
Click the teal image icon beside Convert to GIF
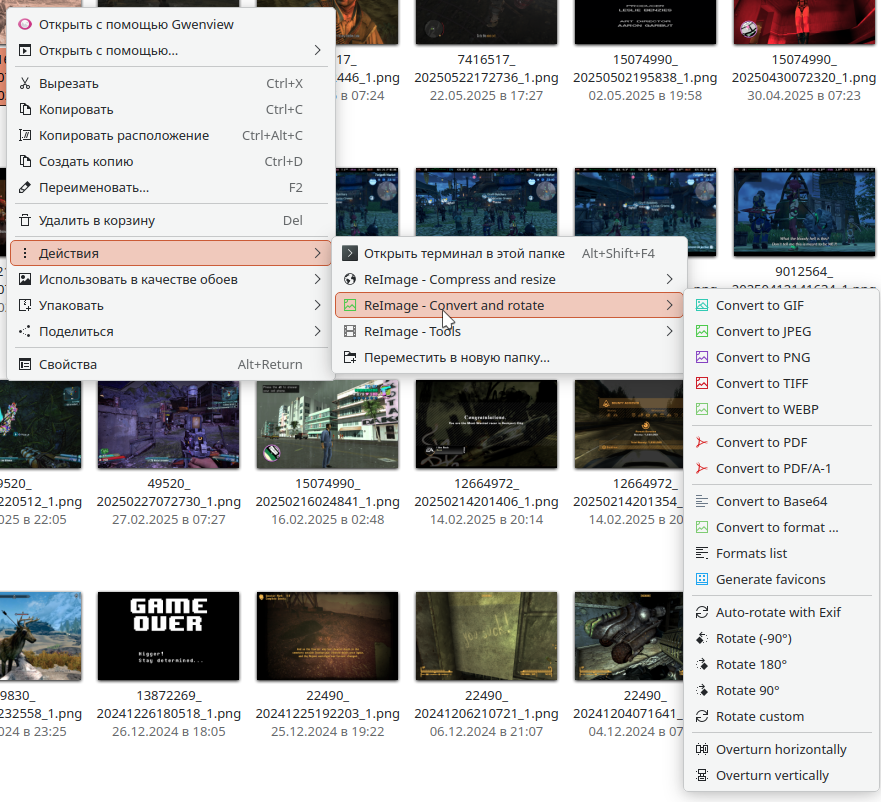(x=702, y=305)
